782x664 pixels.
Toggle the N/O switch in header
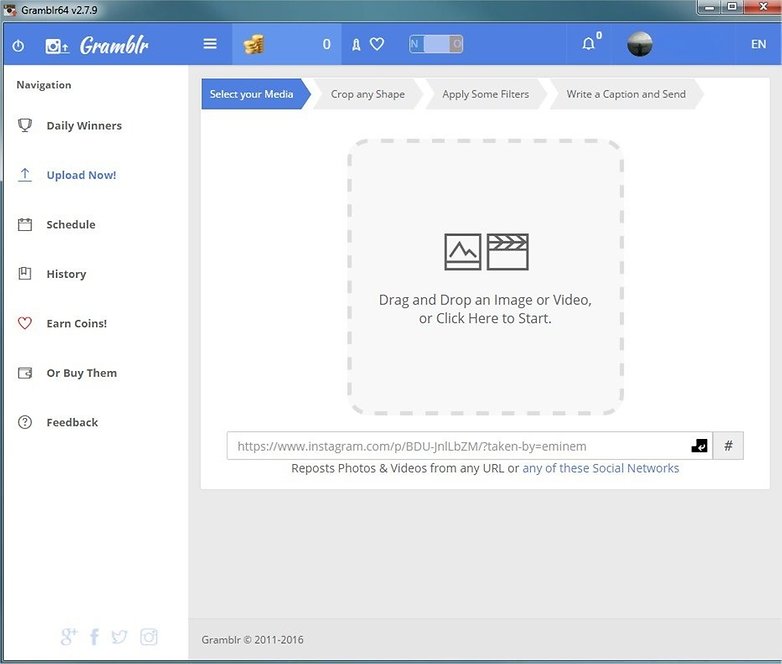pos(436,44)
